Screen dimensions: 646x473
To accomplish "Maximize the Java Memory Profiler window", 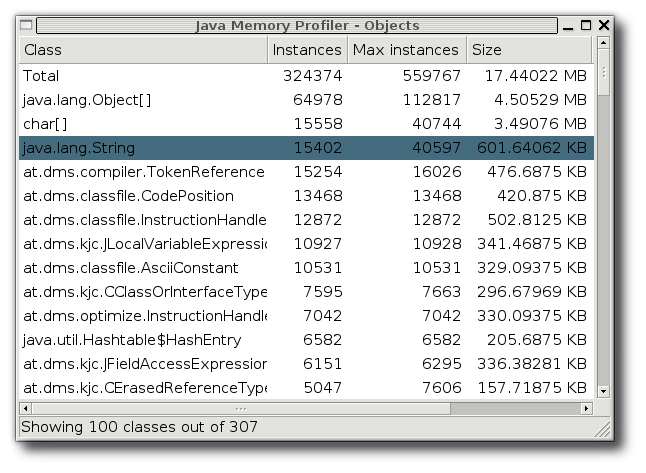I will coord(586,26).
